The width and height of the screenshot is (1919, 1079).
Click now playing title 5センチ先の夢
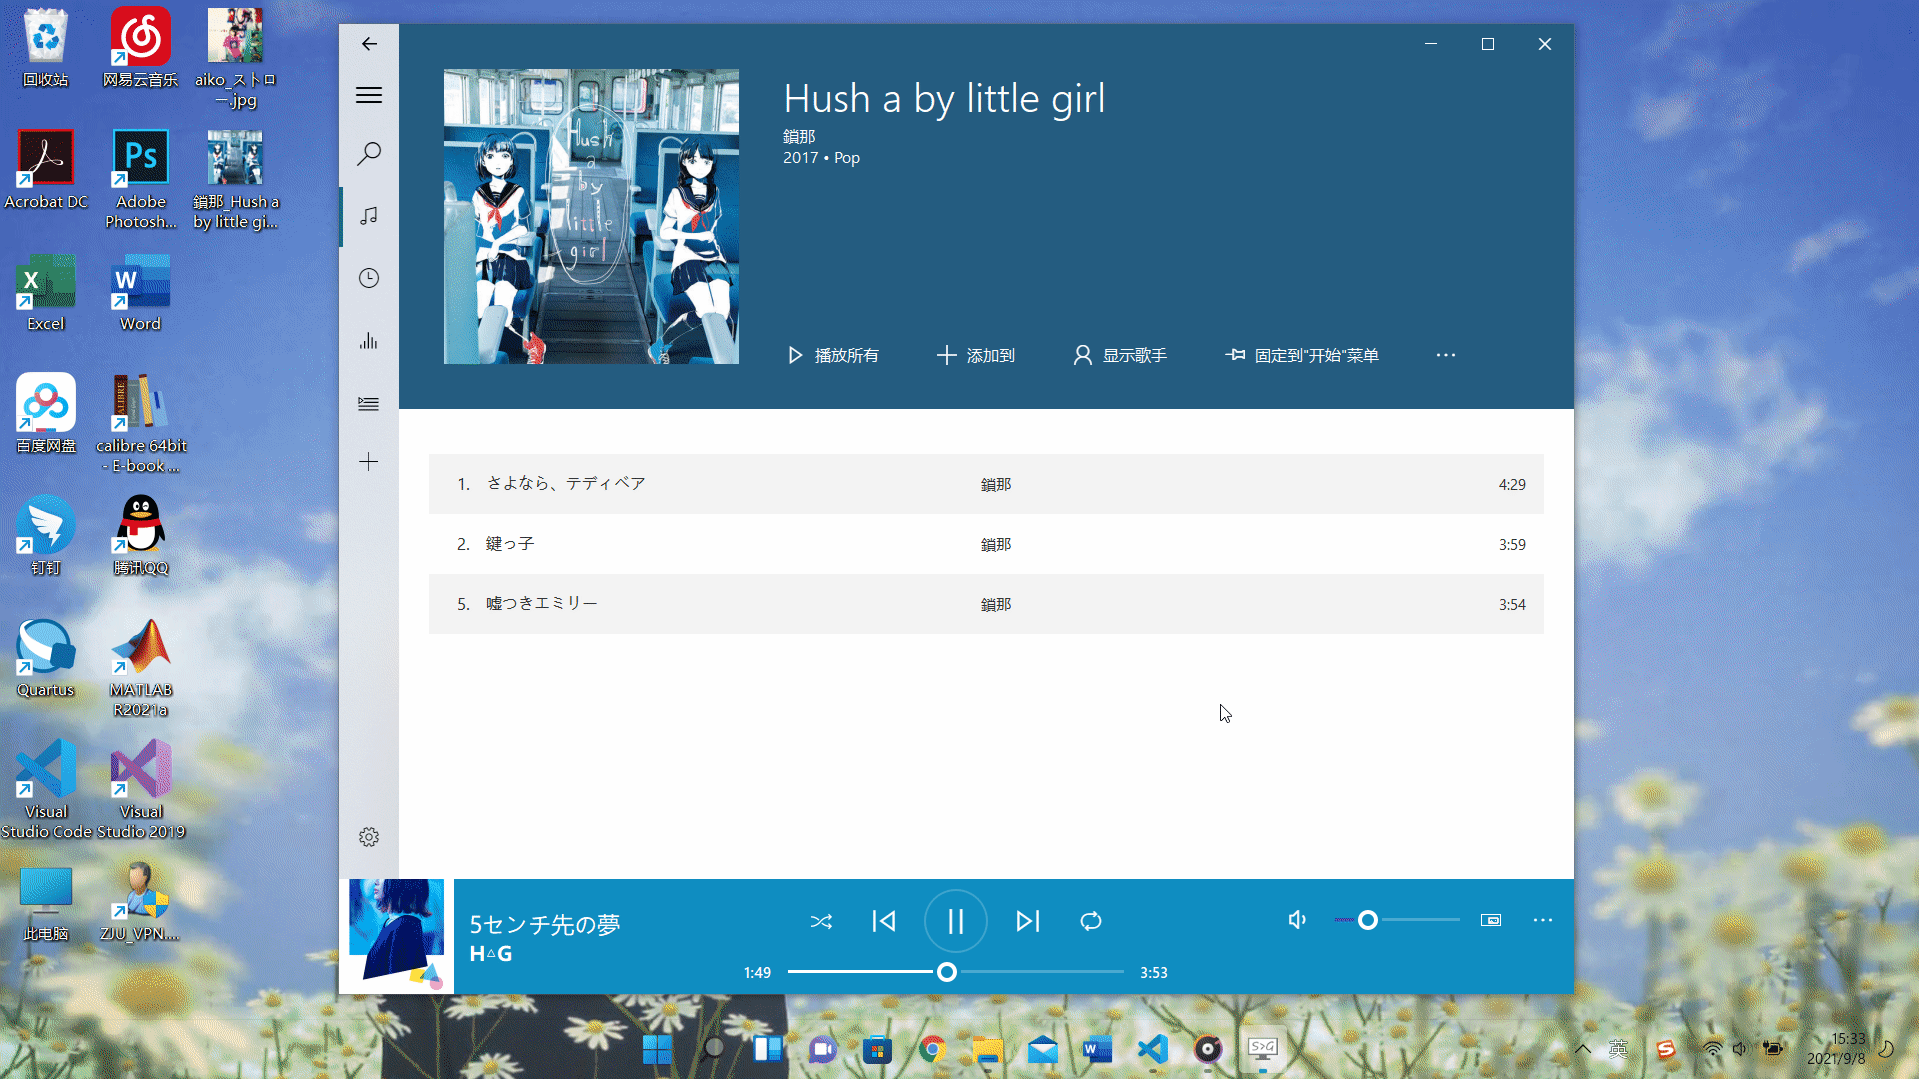pyautogui.click(x=545, y=924)
